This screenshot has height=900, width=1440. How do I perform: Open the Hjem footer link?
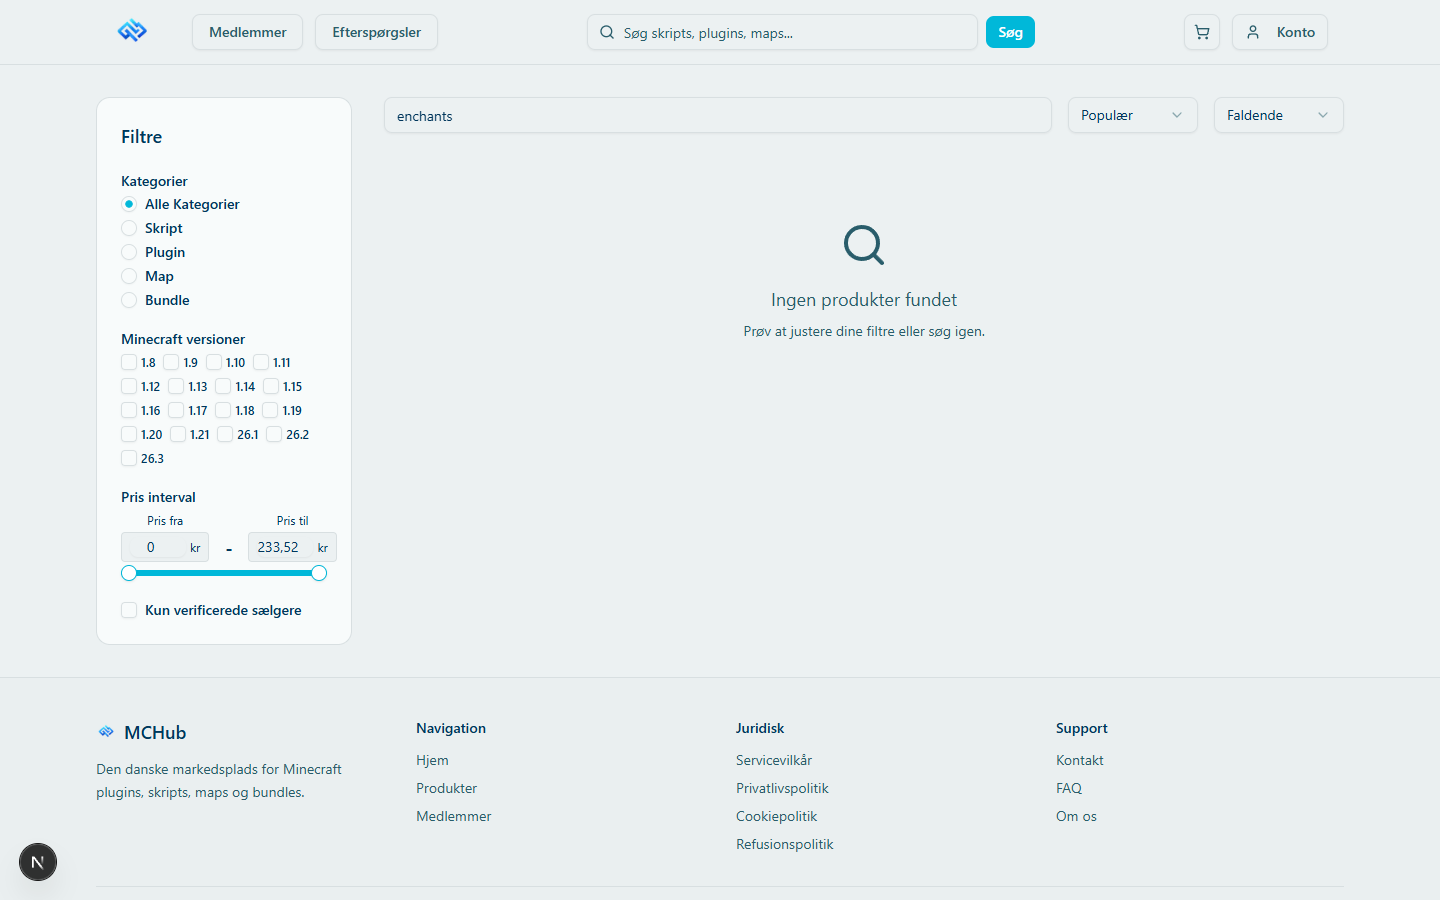[x=432, y=760]
